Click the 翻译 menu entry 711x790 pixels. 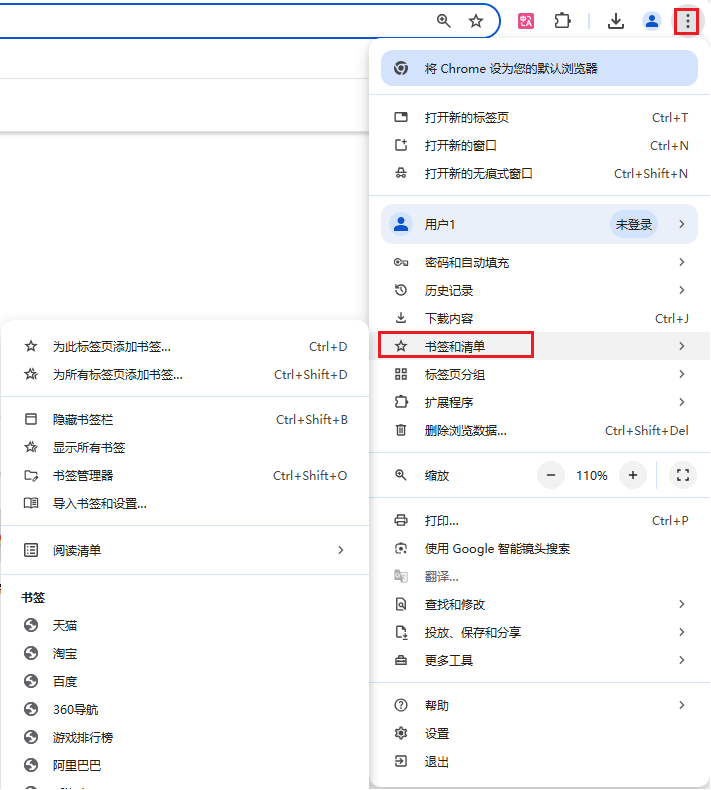(539, 576)
